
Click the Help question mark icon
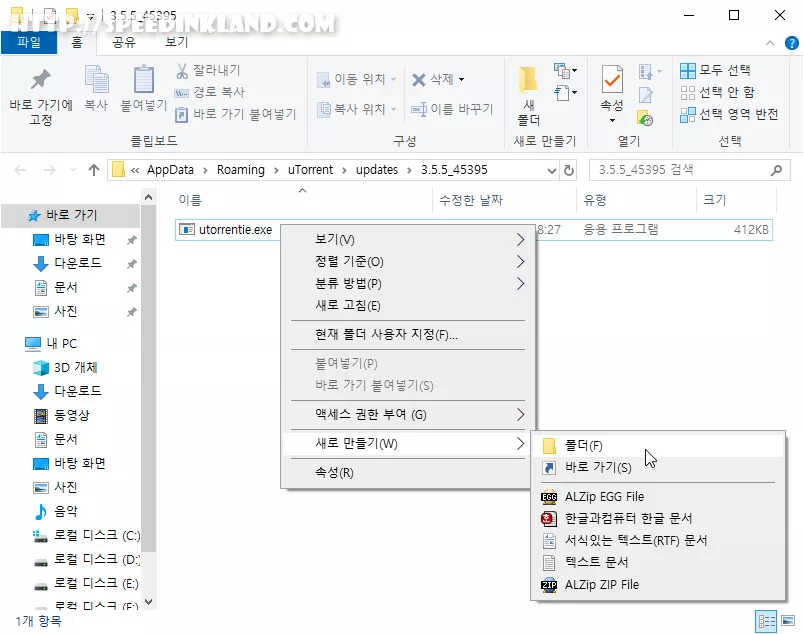792,43
